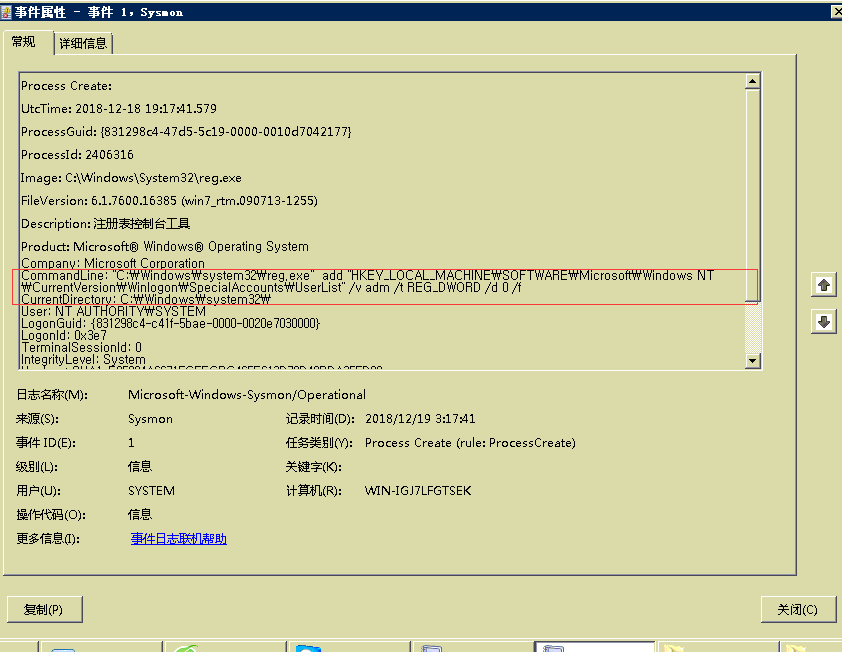Click the recorded time 2018/12/19 3:17:41

click(x=420, y=419)
